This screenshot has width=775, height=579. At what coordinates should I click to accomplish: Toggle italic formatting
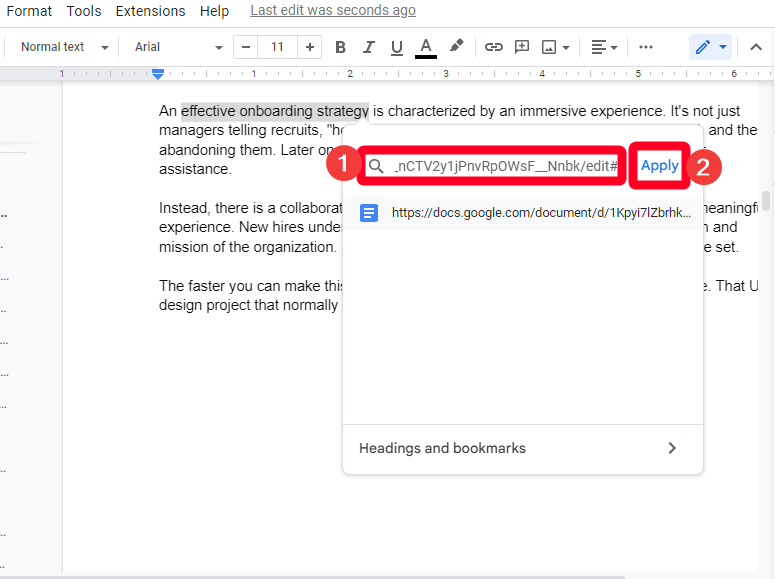369,47
